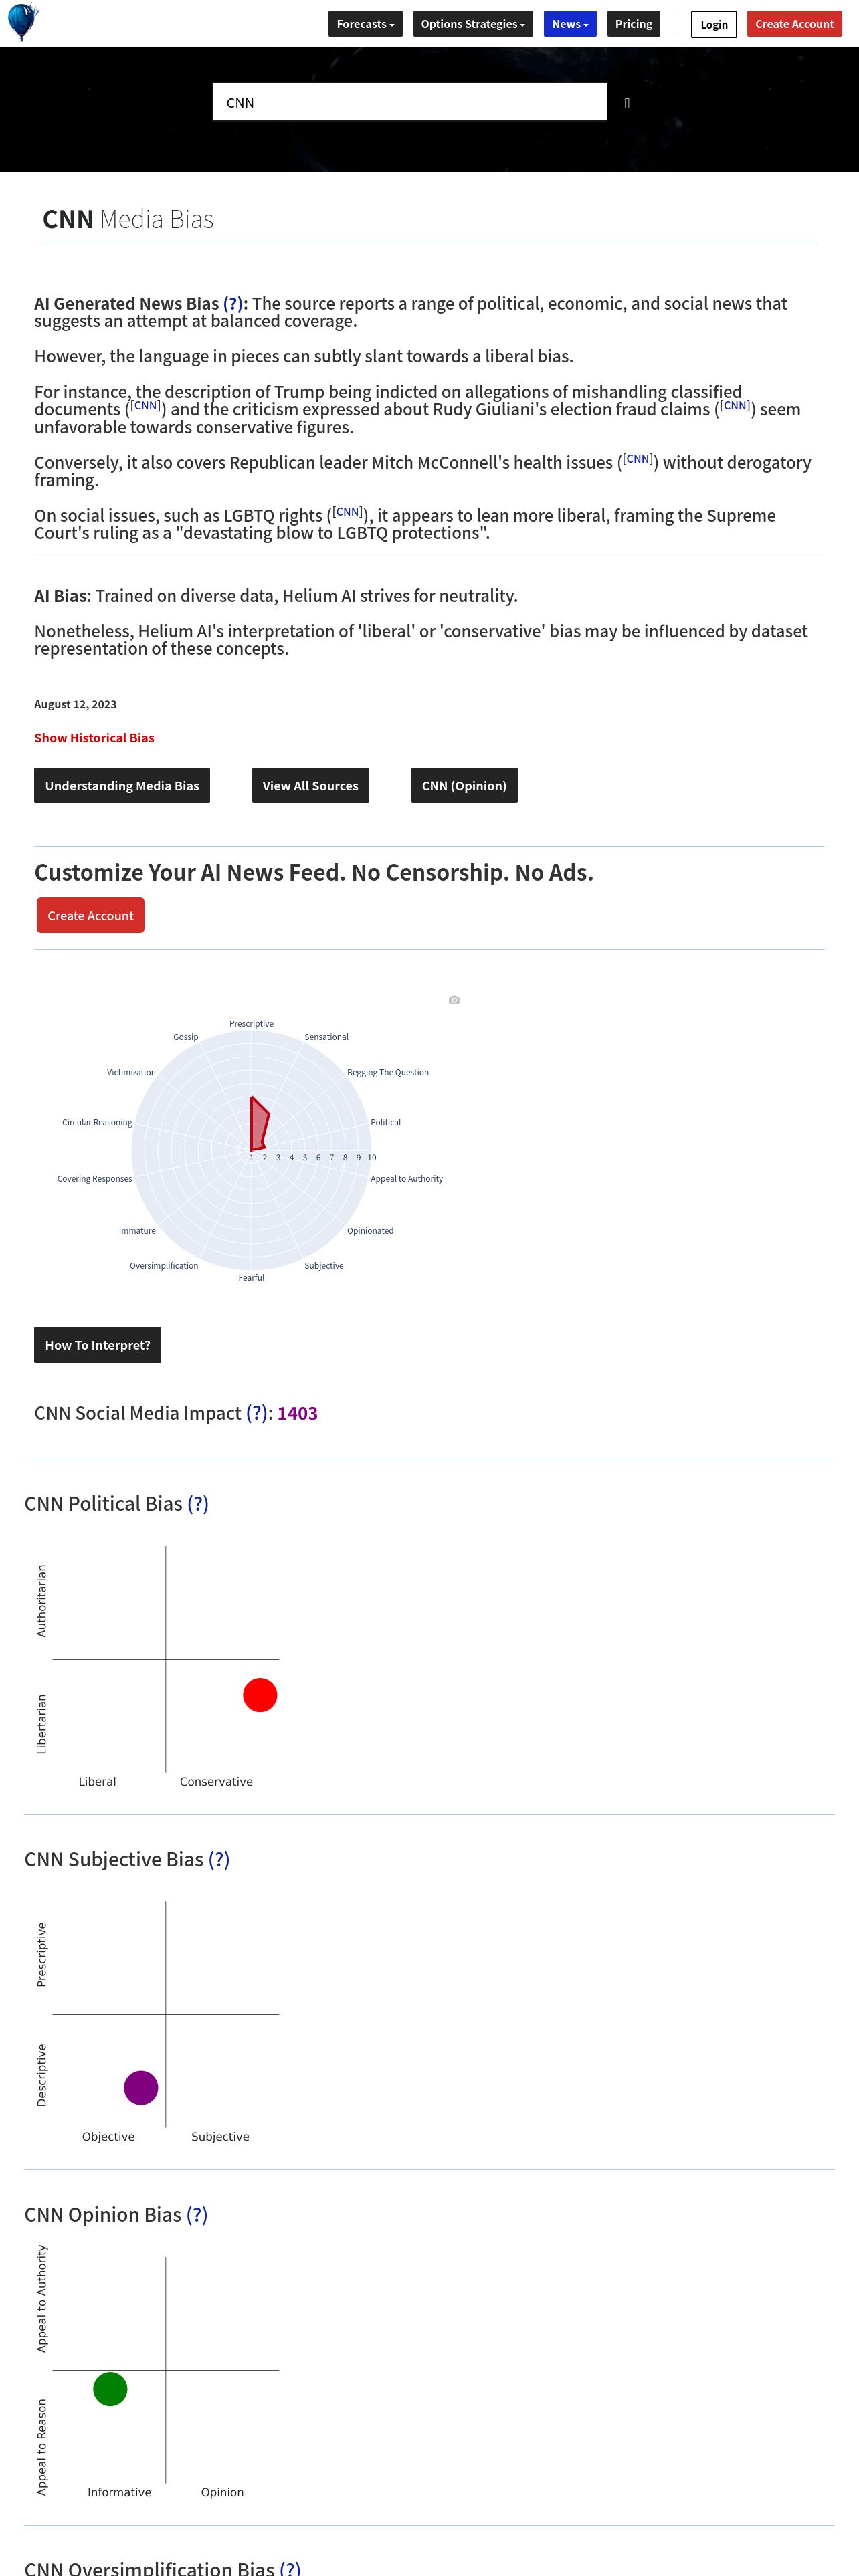Open help (?) beside CNN Political Bias

click(x=198, y=1504)
